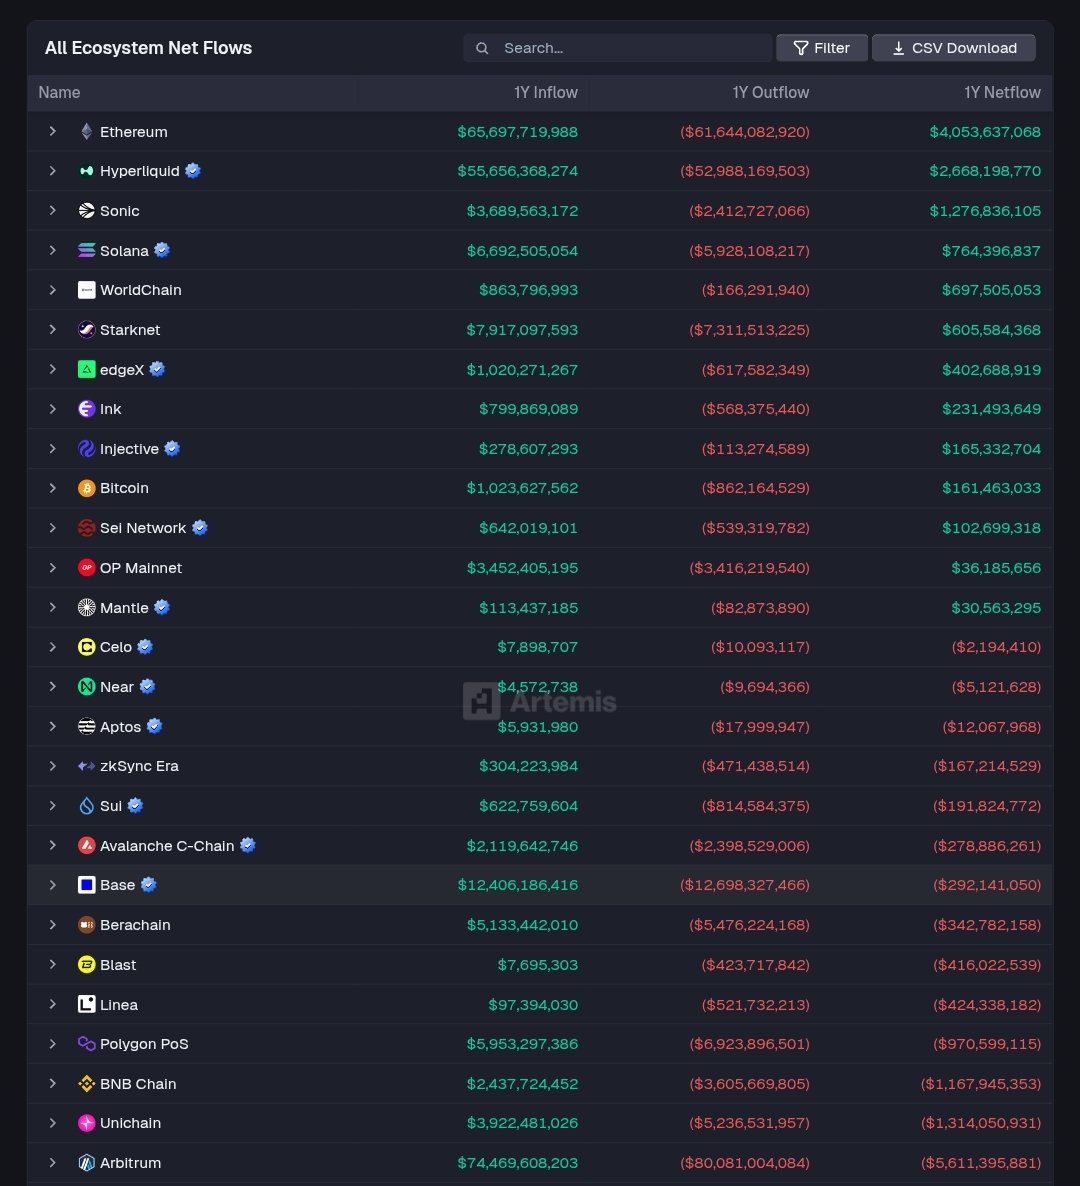Expand the Arbitrum row chevron

coord(52,1163)
